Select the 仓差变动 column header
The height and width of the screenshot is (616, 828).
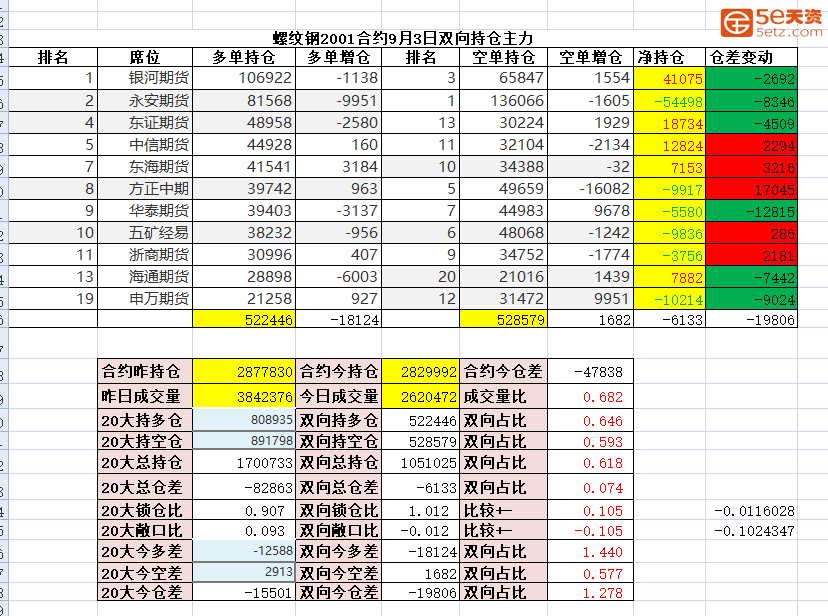(751, 57)
